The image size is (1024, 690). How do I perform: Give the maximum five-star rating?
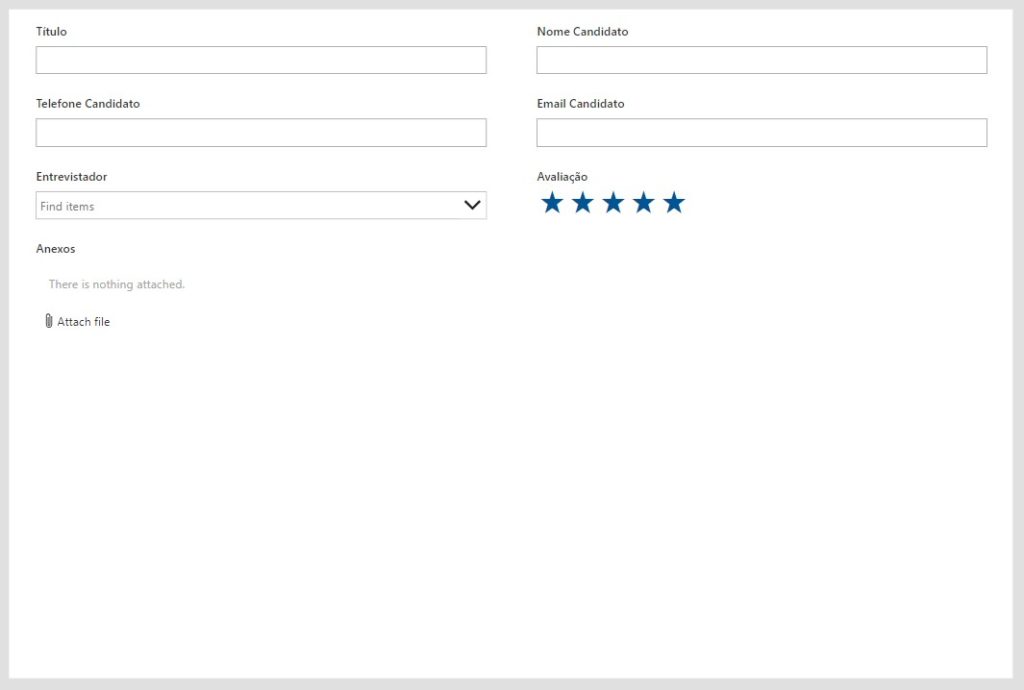click(x=674, y=203)
